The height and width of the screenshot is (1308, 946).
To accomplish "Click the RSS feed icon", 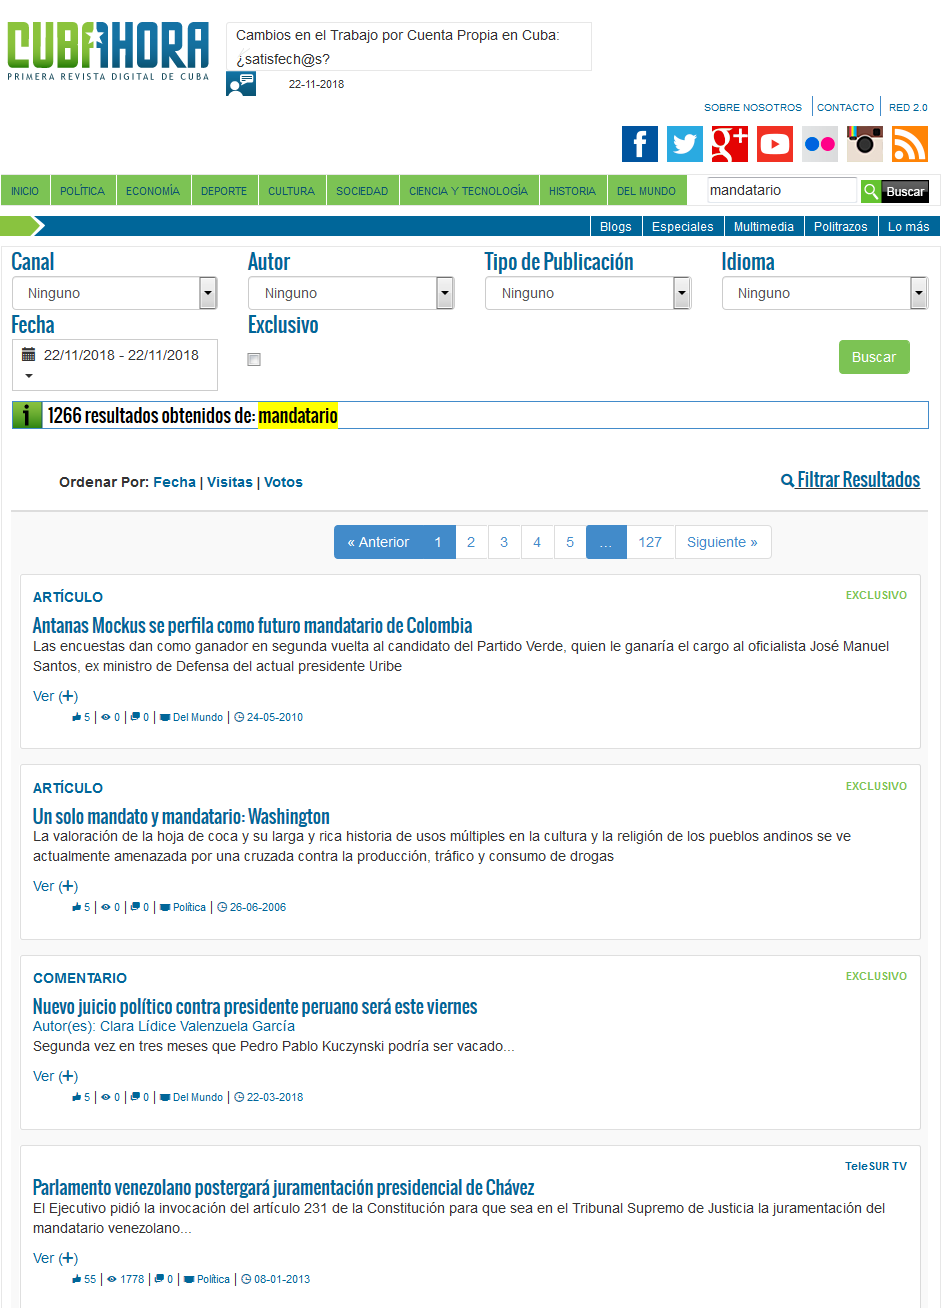I will (x=910, y=144).
